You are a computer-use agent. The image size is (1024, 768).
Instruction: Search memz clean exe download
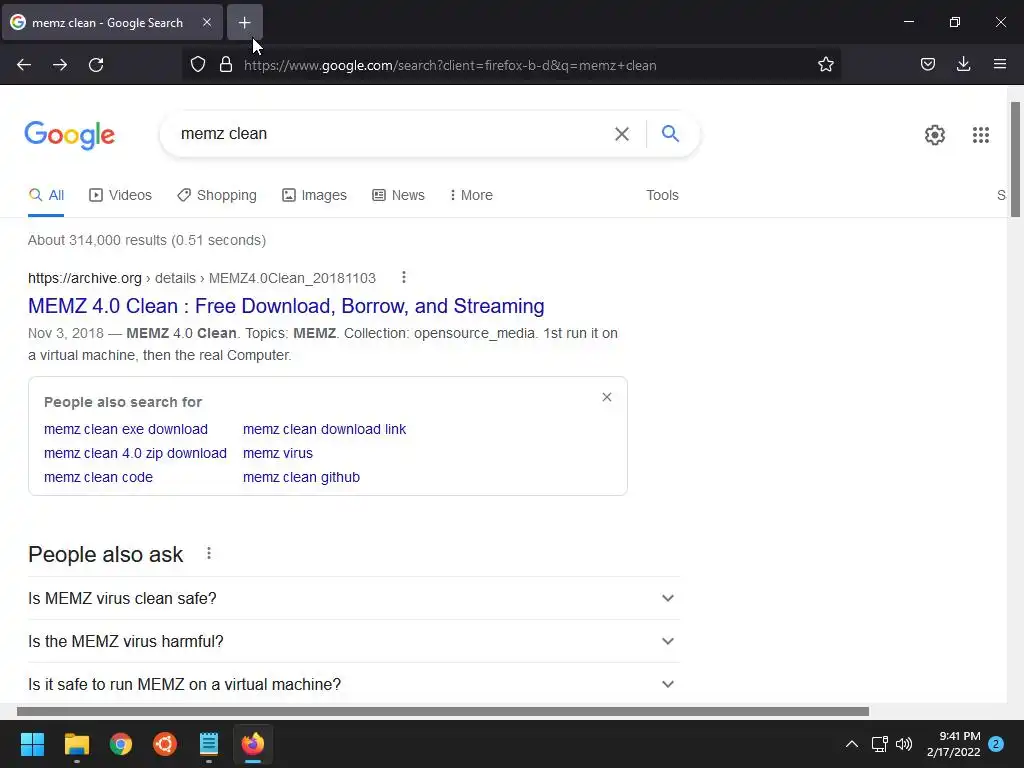(x=126, y=429)
